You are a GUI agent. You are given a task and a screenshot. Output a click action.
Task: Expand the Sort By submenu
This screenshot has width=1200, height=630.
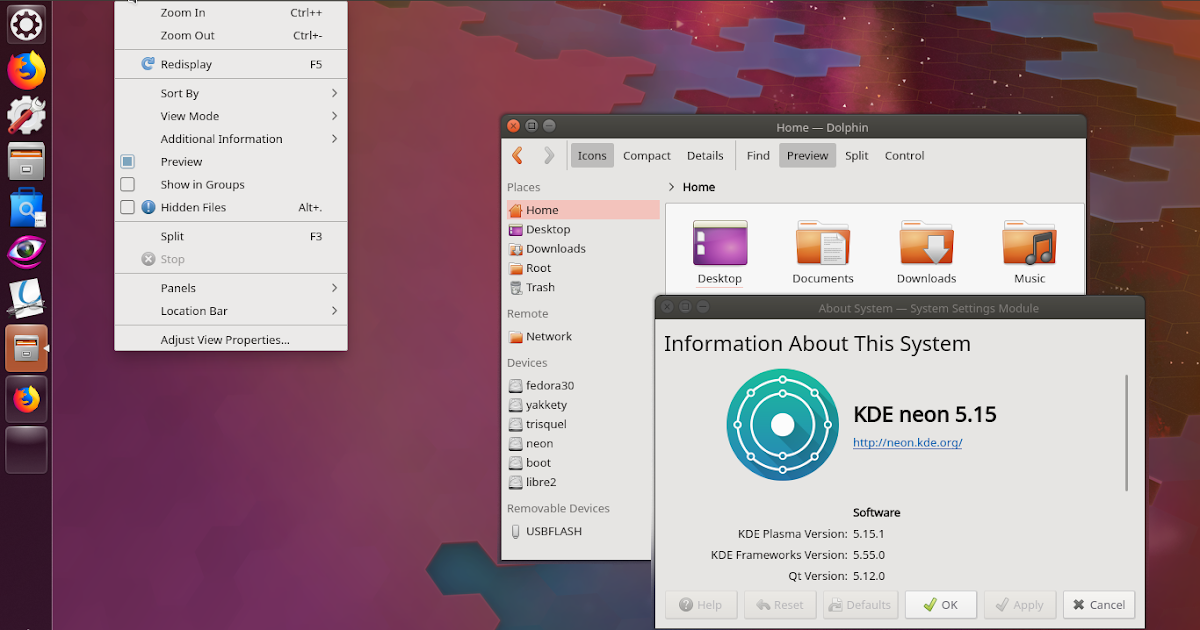click(x=180, y=93)
